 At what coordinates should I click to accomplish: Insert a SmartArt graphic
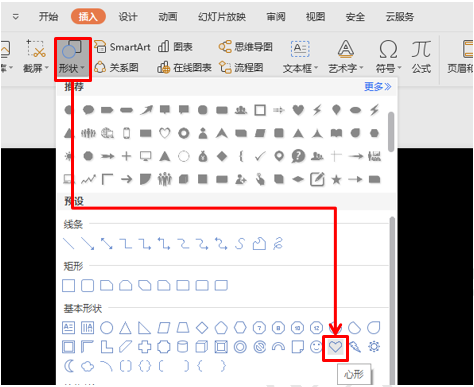[x=122, y=47]
